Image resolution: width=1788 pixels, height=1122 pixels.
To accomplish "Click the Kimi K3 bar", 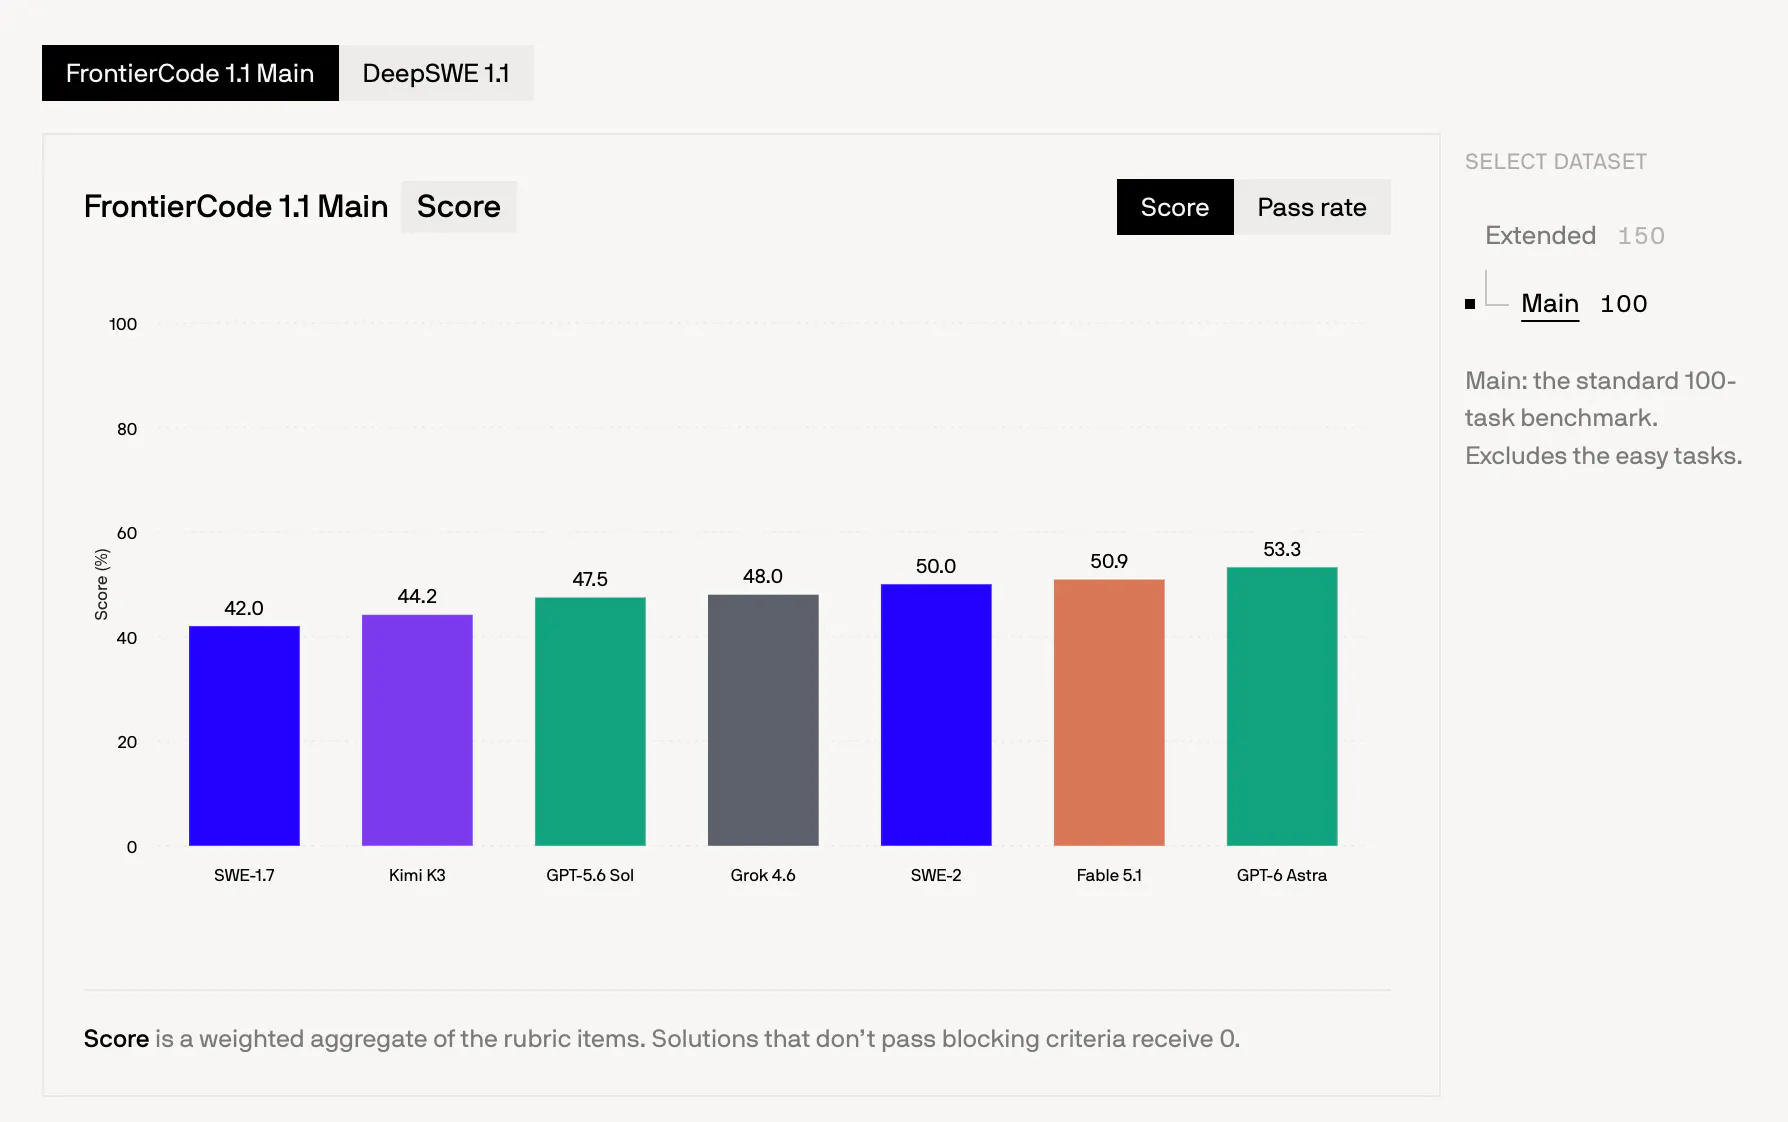I will [417, 730].
